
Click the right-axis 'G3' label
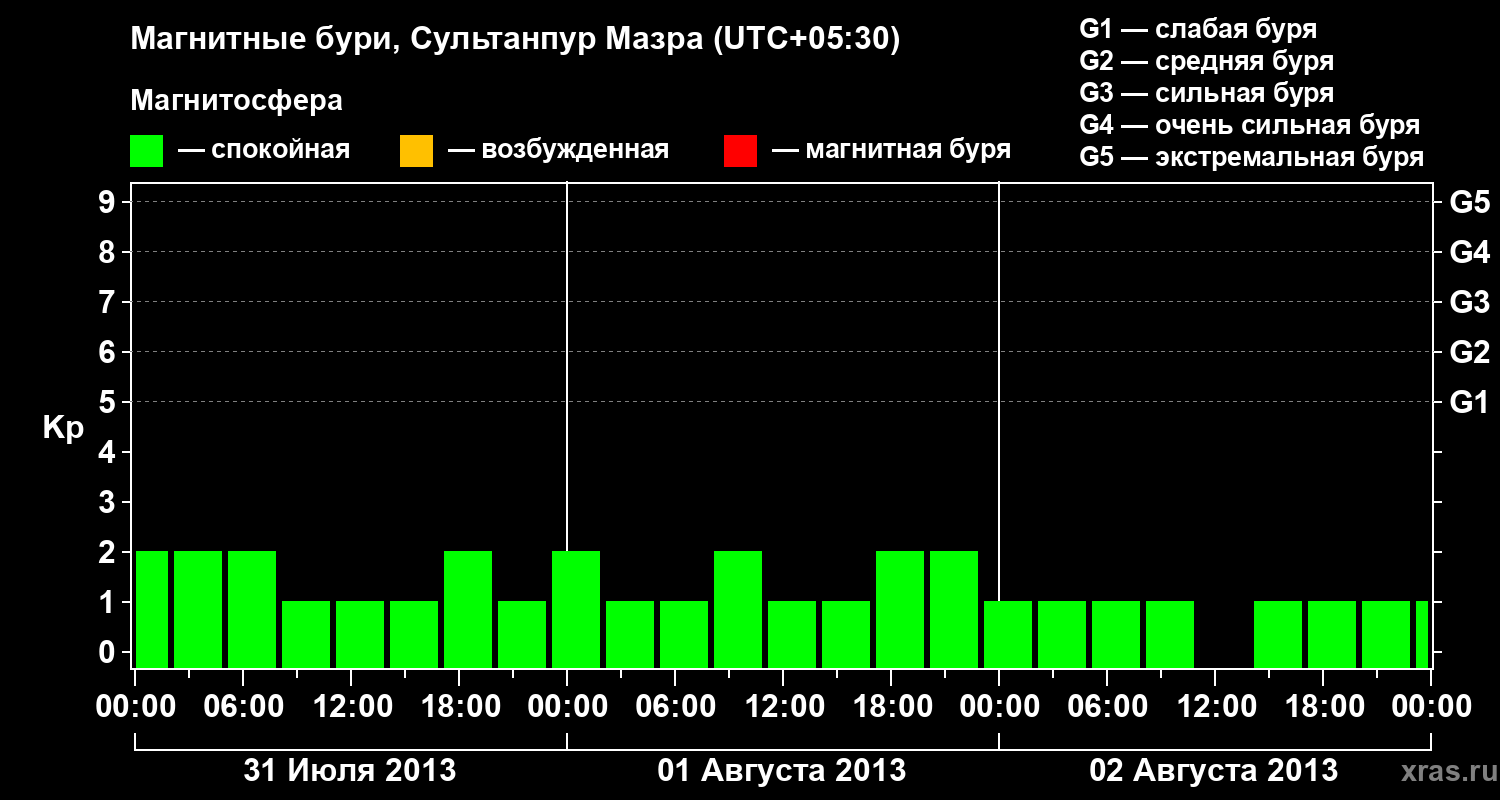tap(1469, 302)
